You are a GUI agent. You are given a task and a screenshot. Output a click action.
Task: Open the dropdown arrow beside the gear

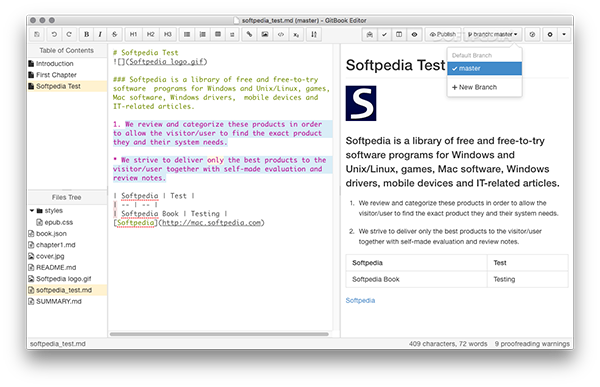[564, 34]
